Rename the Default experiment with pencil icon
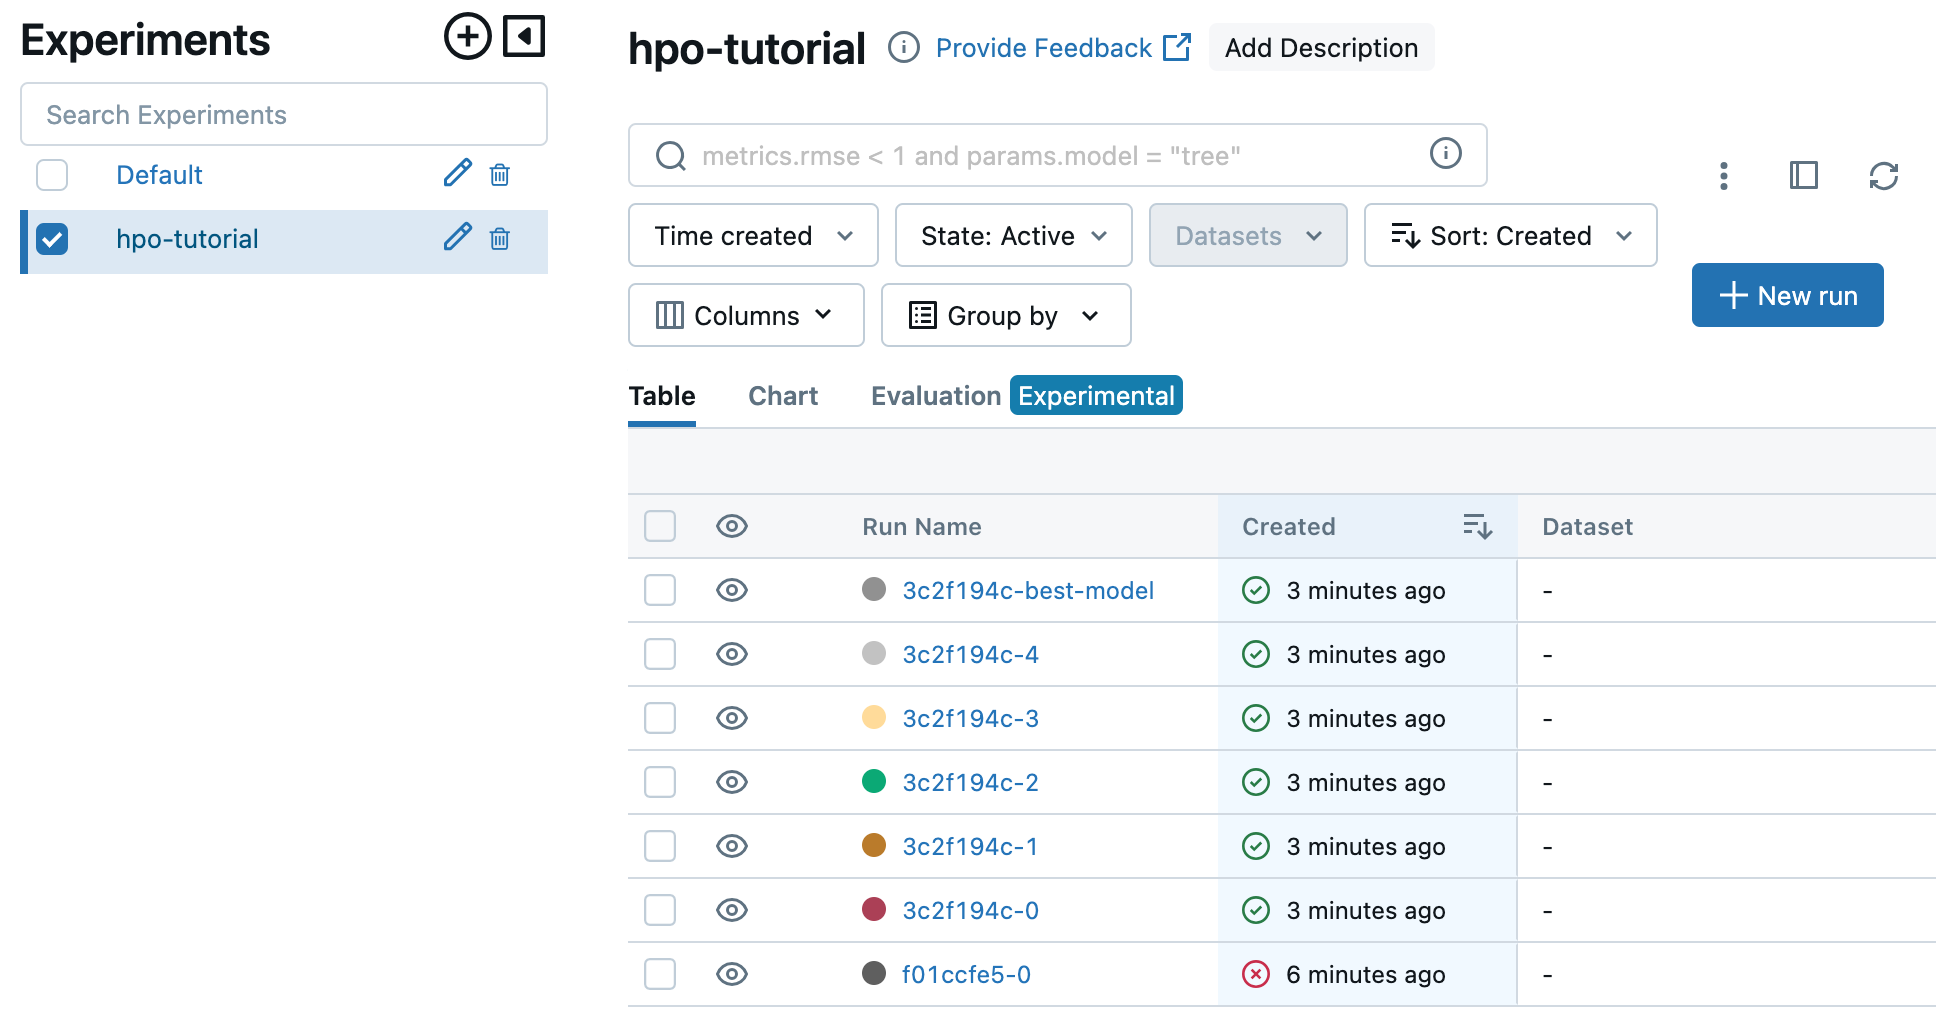 click(x=457, y=174)
